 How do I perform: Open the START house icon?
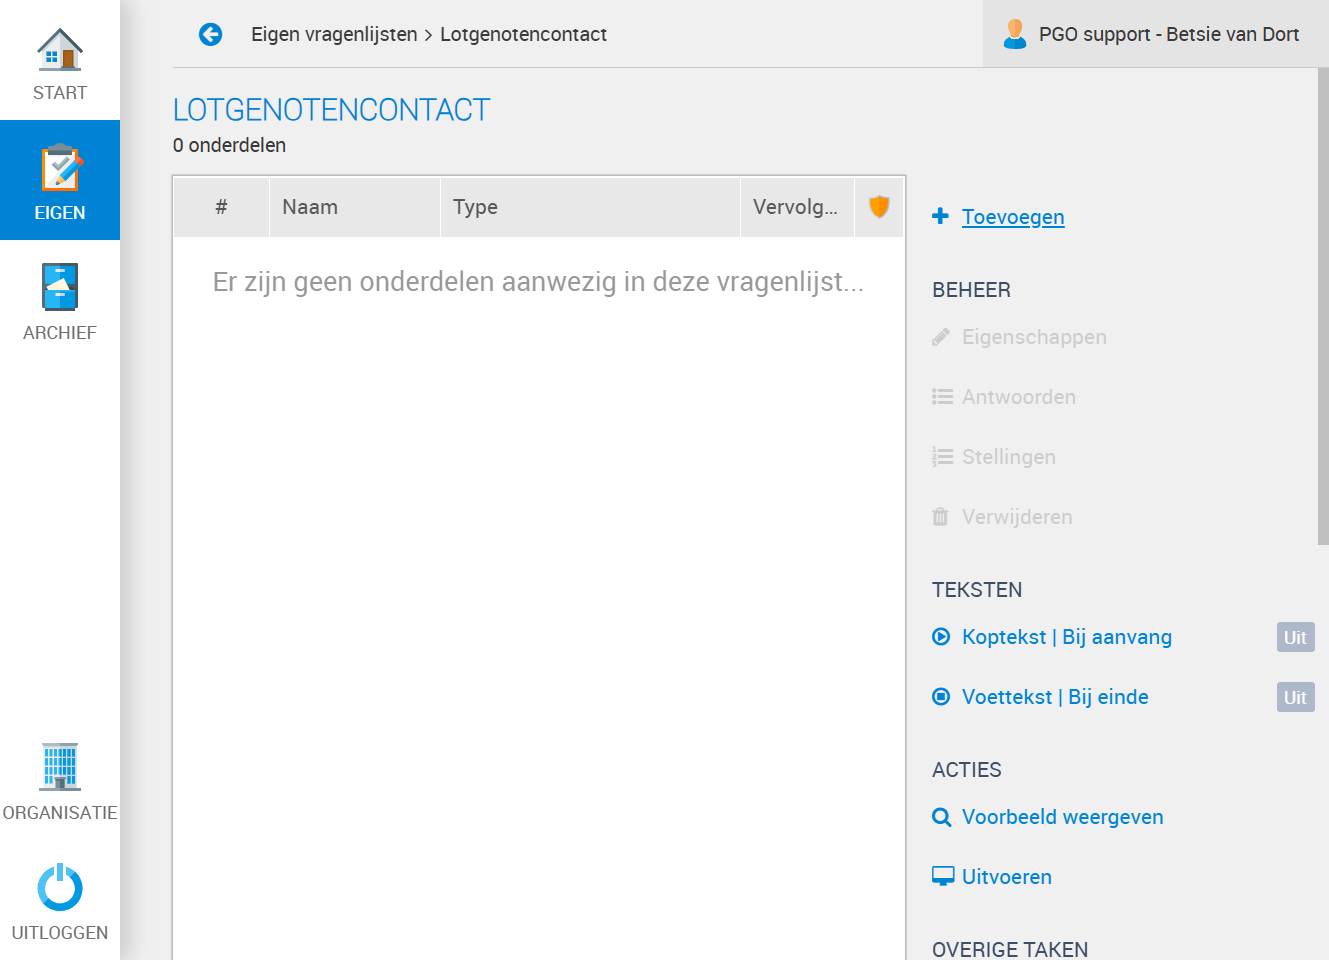60,50
